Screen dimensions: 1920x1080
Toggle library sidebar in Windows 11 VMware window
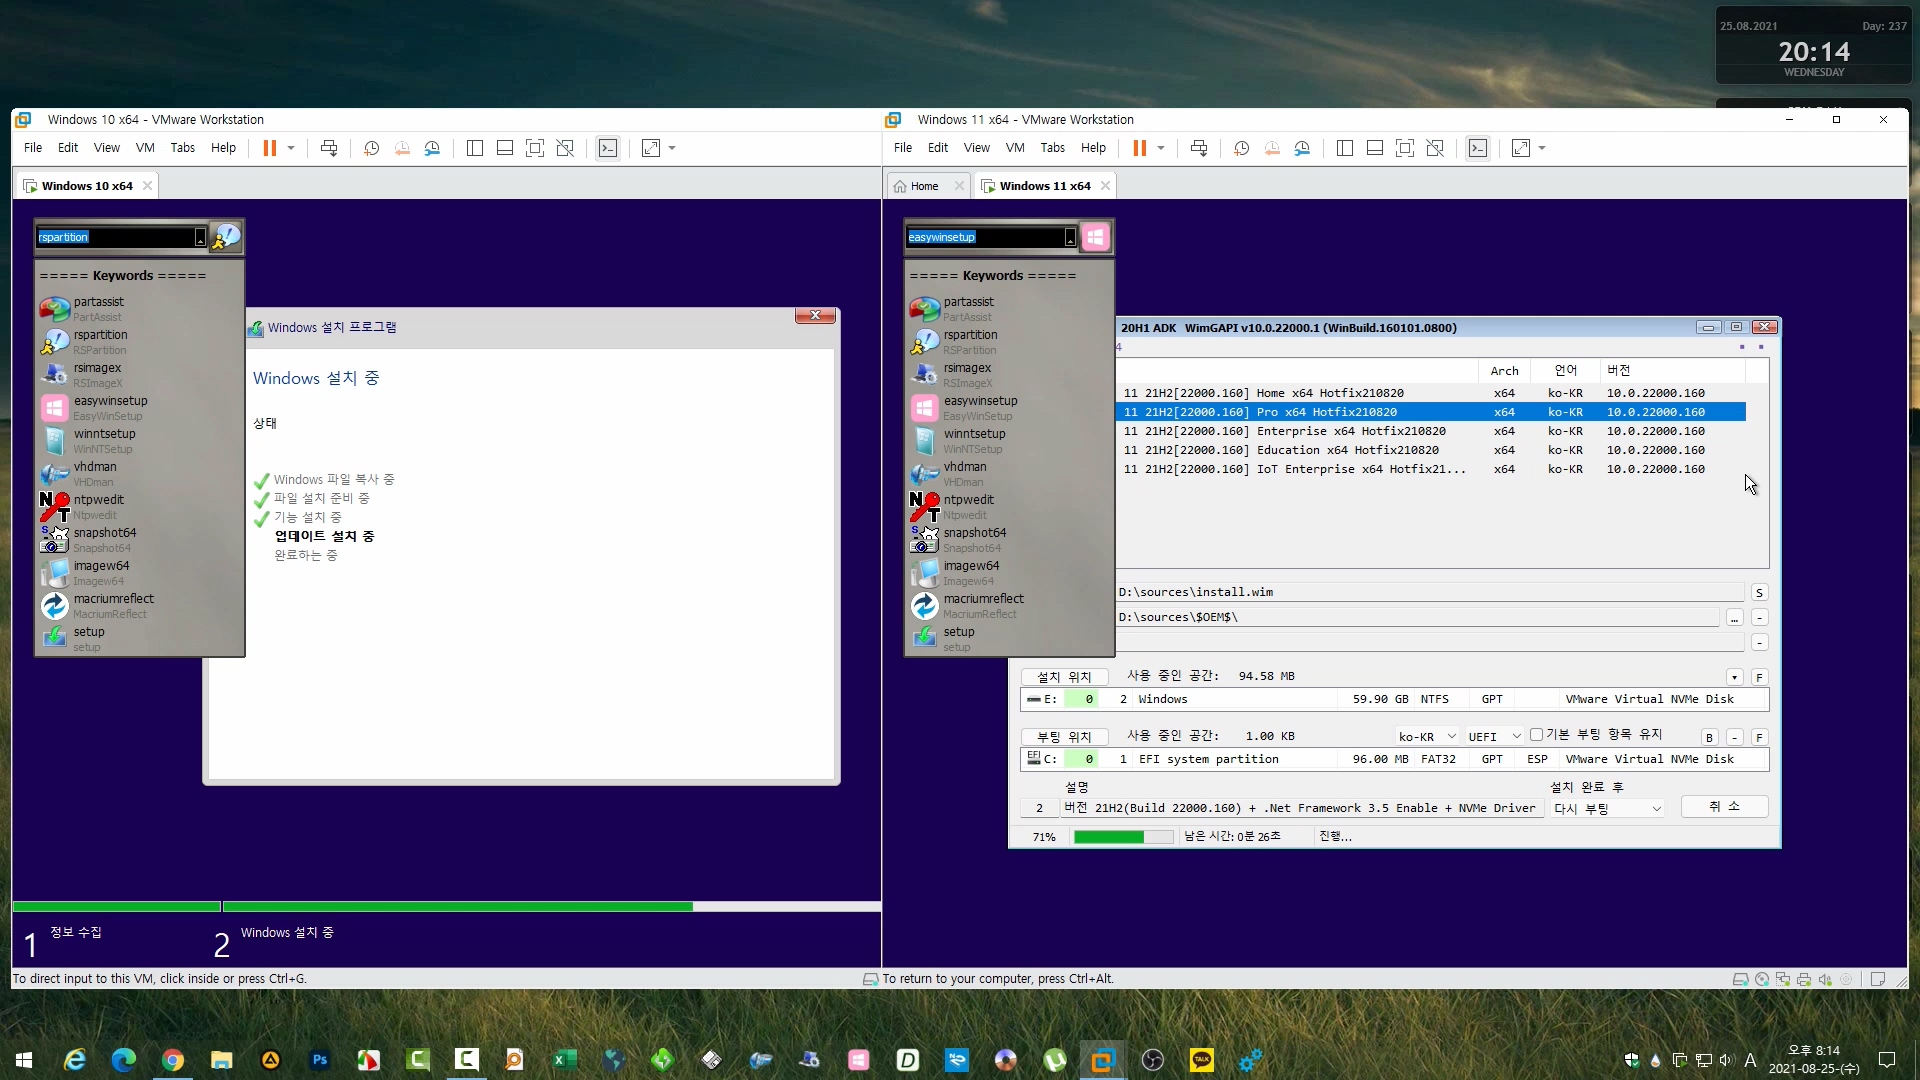[x=1345, y=148]
